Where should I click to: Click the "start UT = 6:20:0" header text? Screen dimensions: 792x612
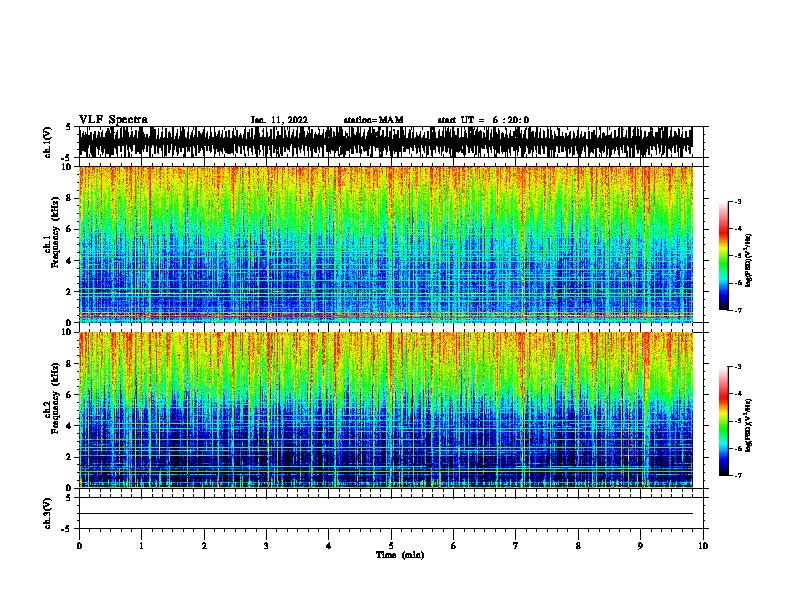point(483,120)
